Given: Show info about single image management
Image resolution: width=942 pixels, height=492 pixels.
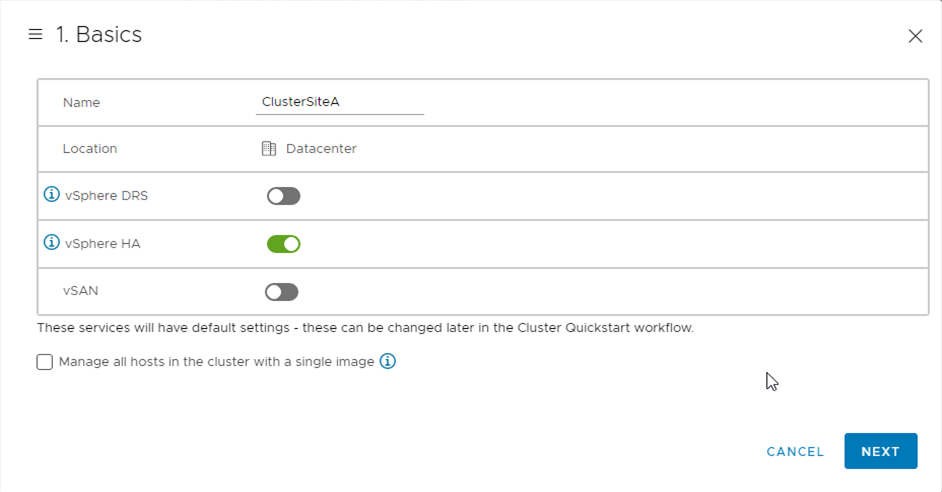Looking at the screenshot, I should 388,361.
